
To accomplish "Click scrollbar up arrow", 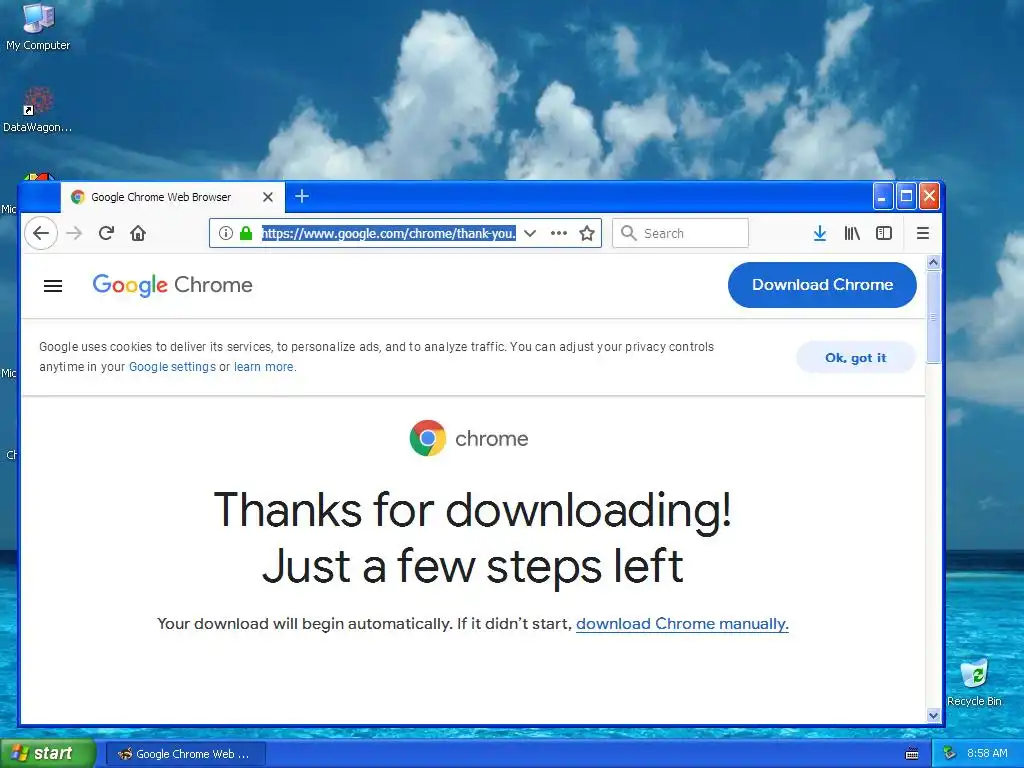I will (933, 263).
